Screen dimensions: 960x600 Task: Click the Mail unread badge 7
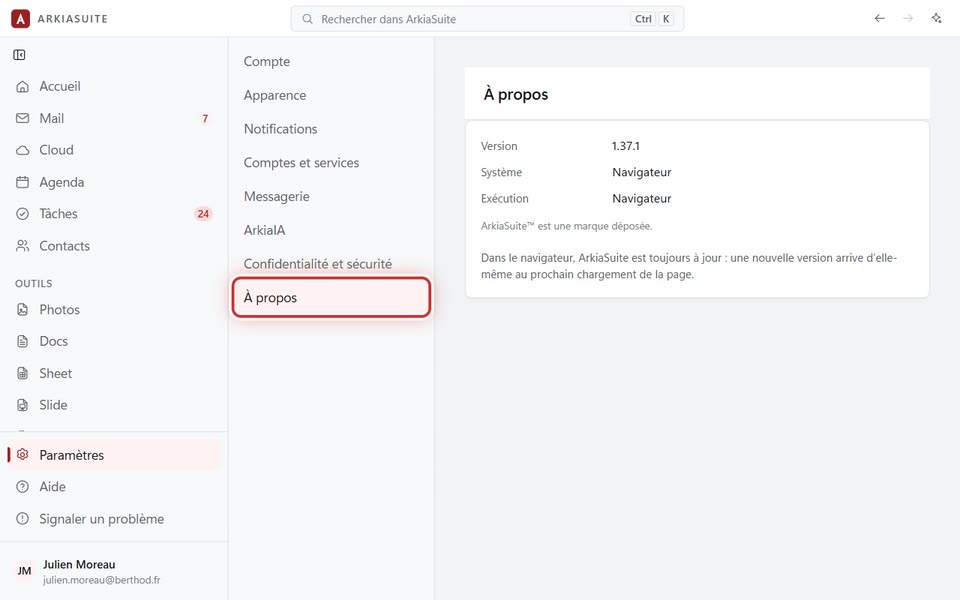tap(205, 118)
